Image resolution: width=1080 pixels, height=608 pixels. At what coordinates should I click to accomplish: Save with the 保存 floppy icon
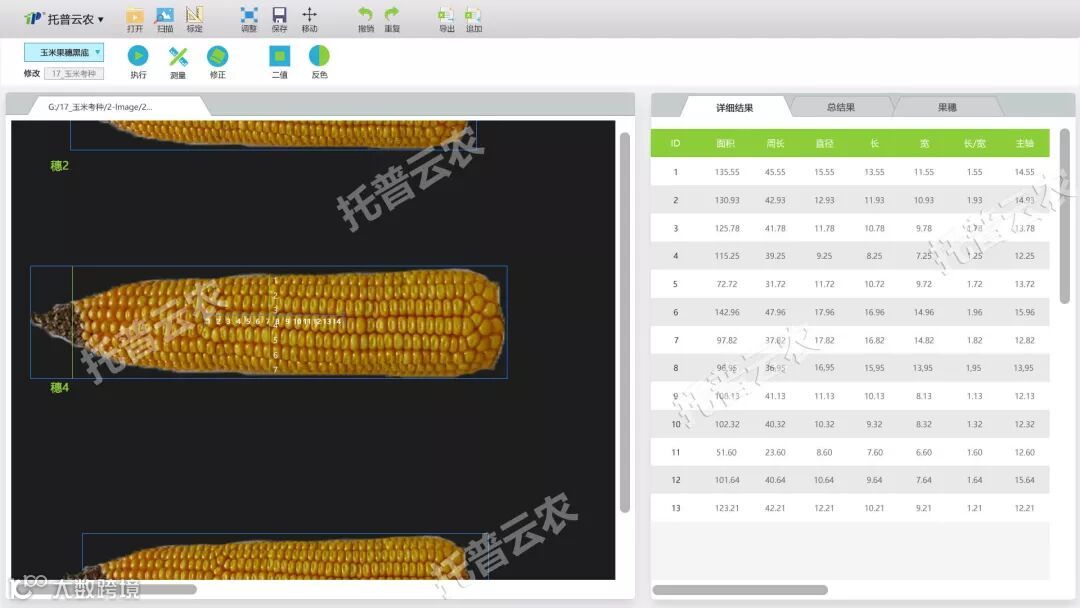(x=279, y=19)
